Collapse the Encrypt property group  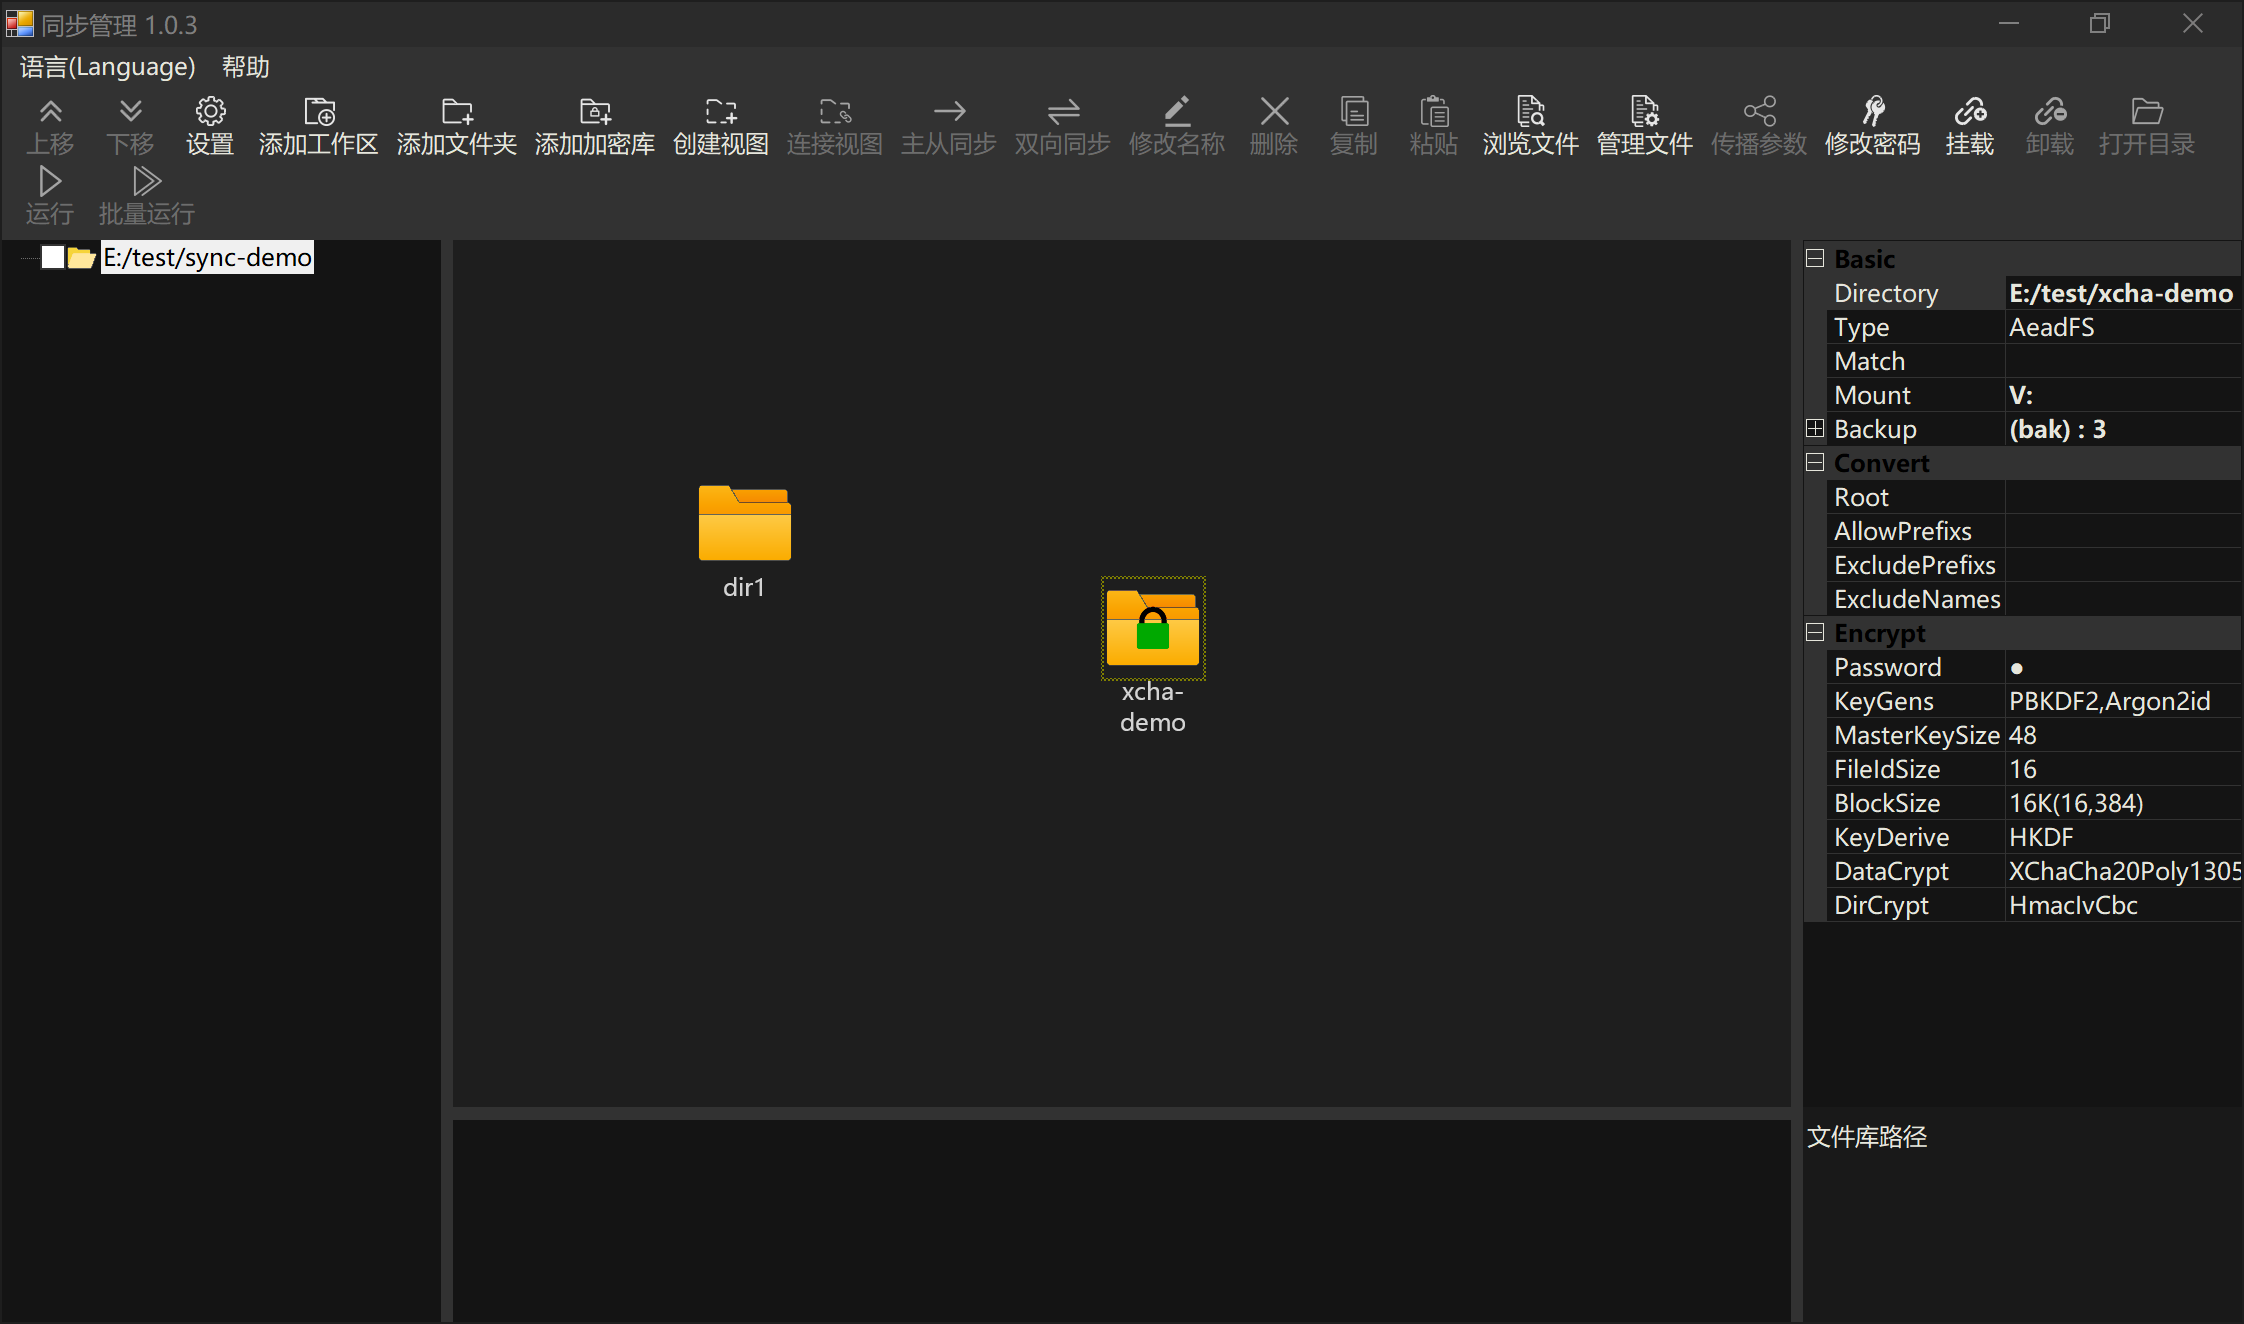1815,633
